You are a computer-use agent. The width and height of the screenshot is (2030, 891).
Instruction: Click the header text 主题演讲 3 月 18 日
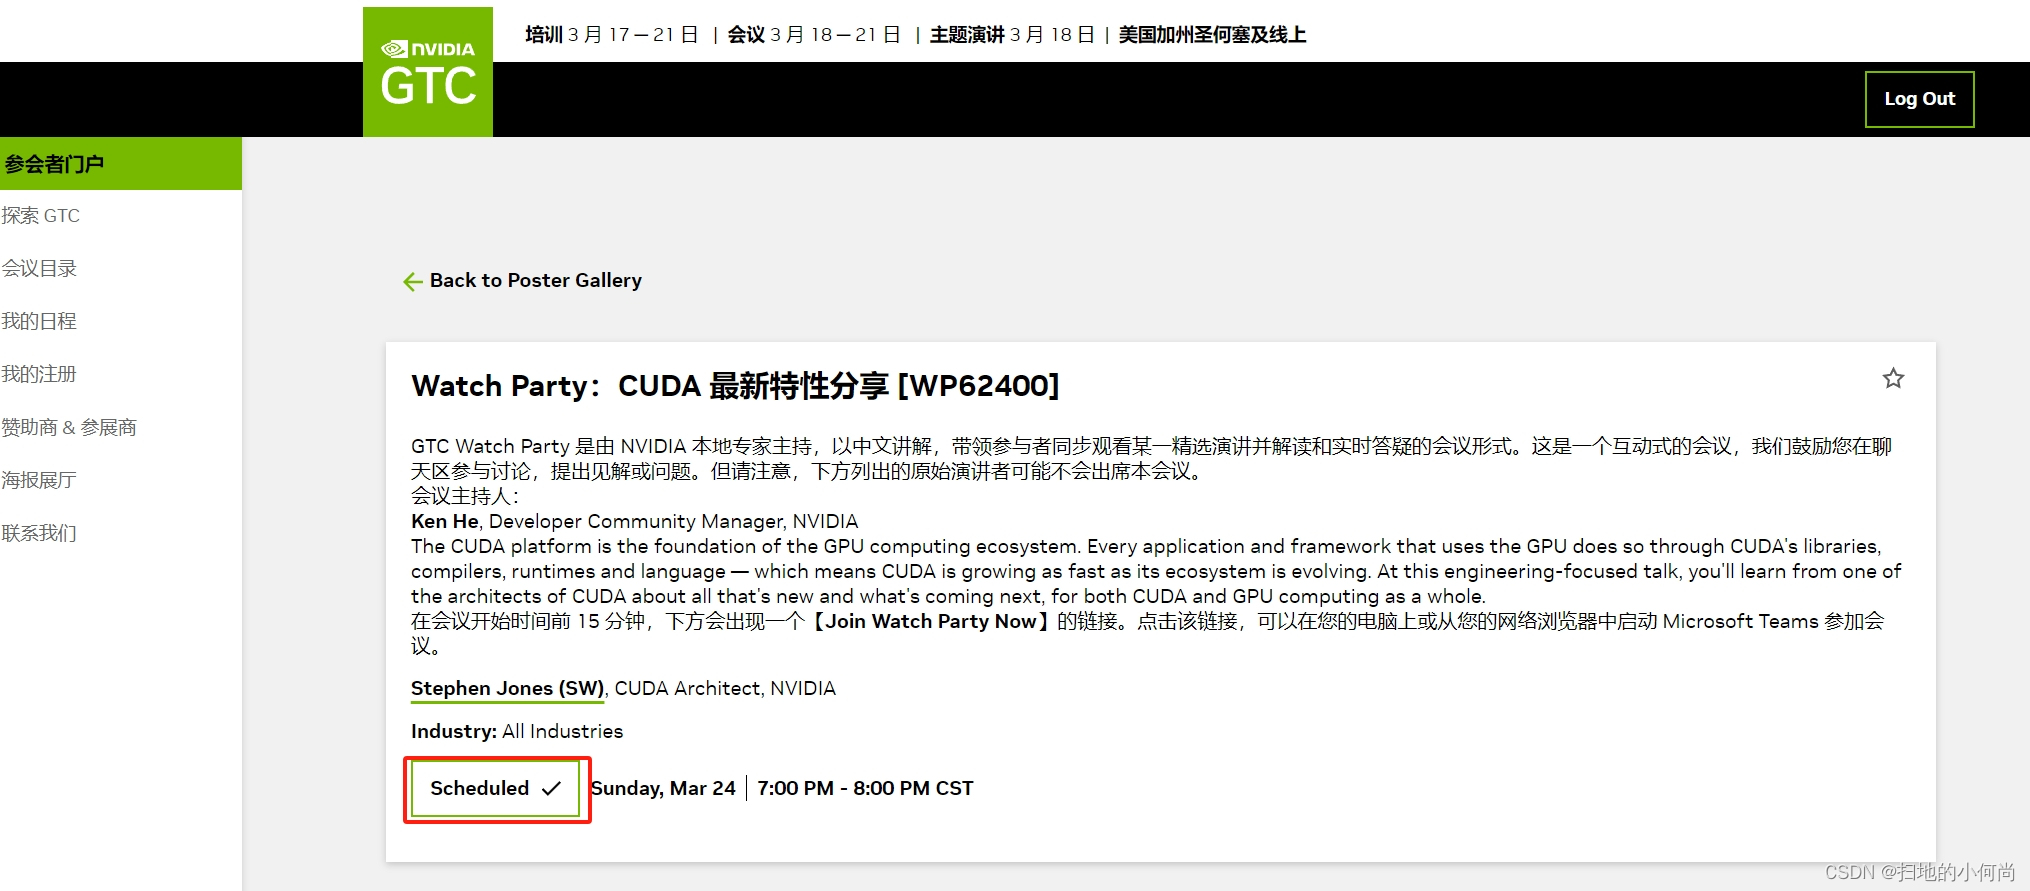tap(1012, 35)
